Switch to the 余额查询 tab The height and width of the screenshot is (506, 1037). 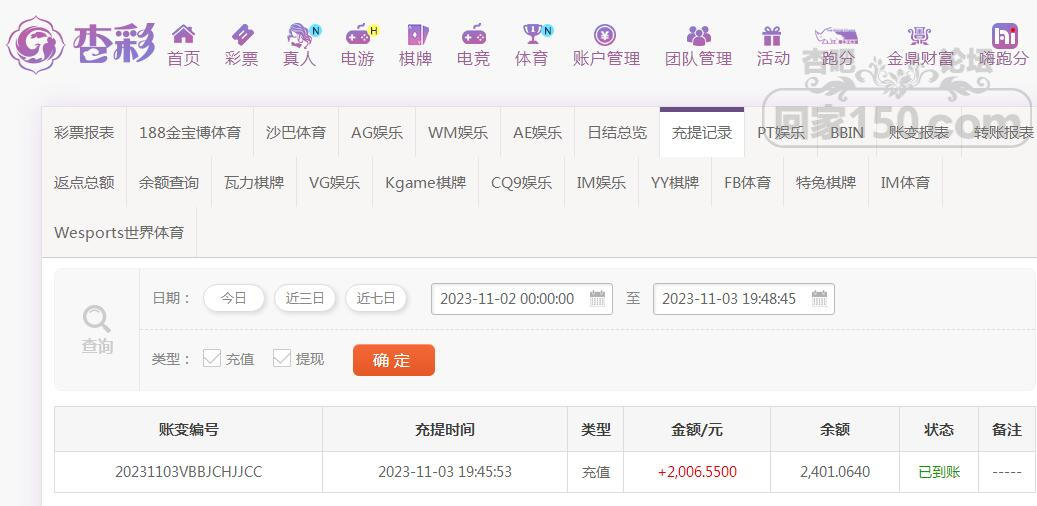click(168, 182)
